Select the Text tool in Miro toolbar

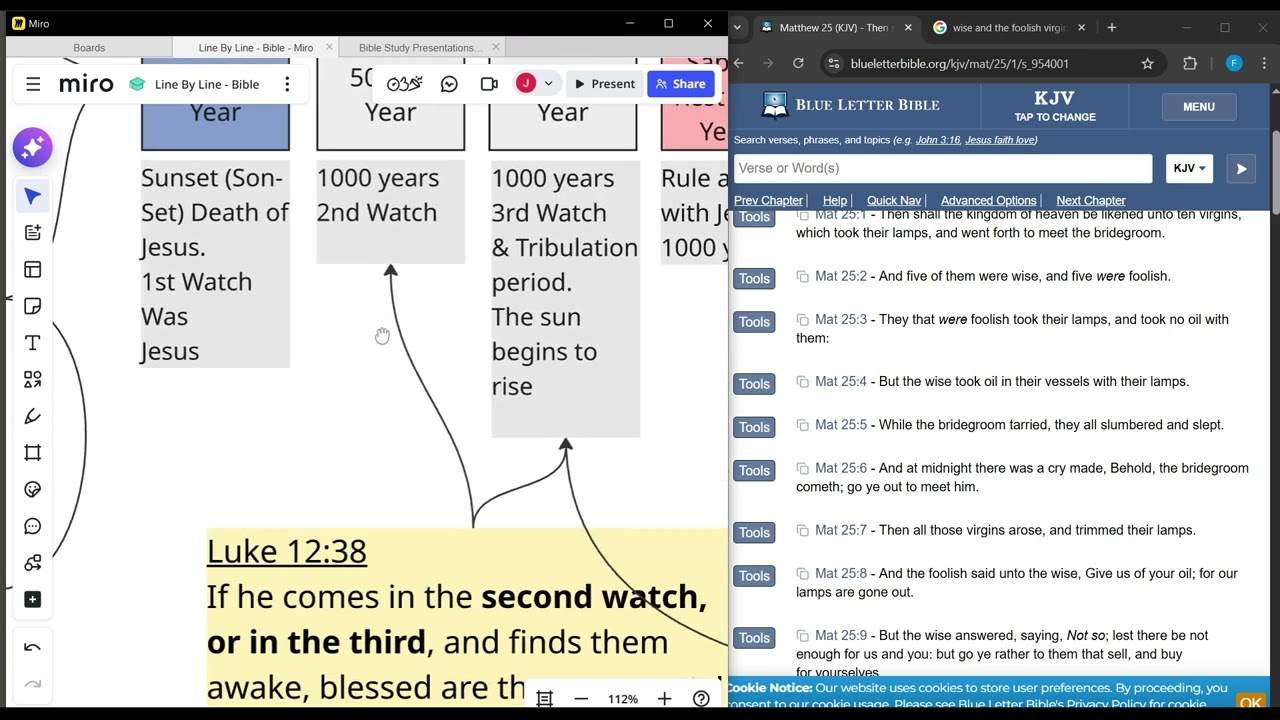[32, 343]
